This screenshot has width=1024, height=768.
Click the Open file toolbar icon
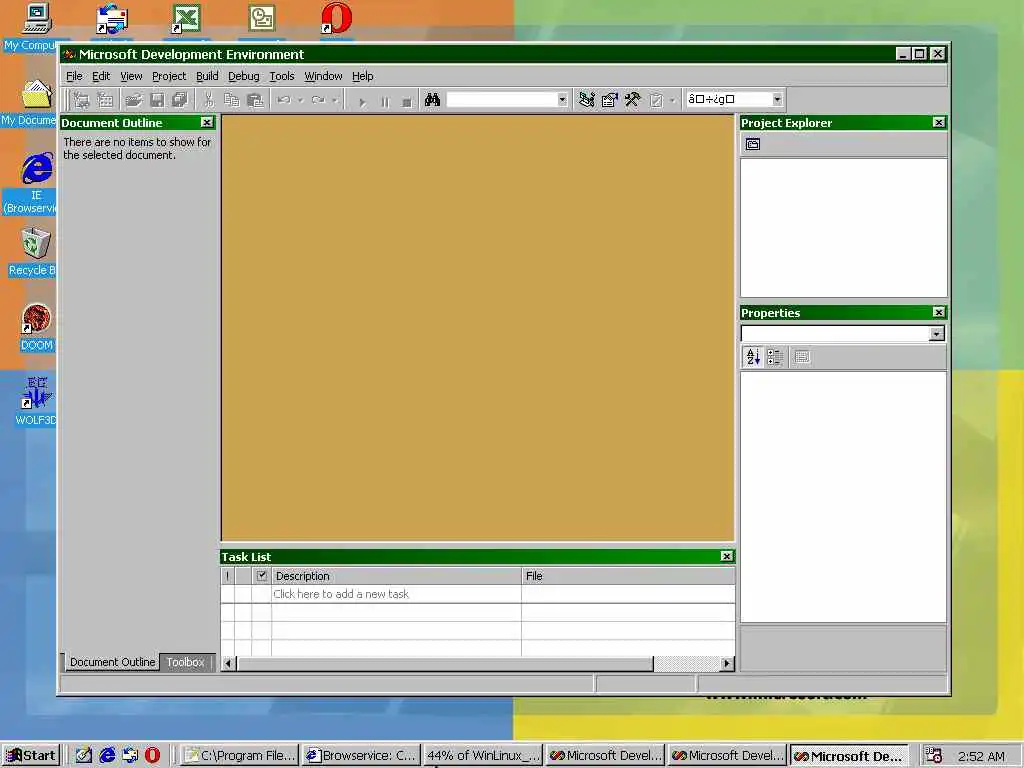click(x=133, y=100)
